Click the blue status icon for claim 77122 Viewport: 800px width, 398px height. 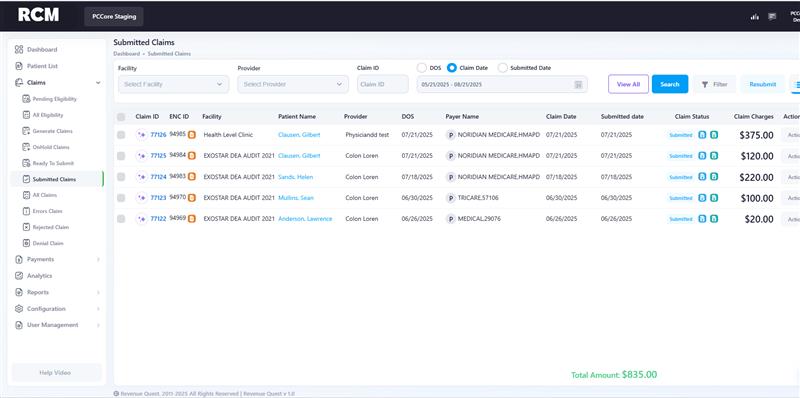[x=703, y=219]
